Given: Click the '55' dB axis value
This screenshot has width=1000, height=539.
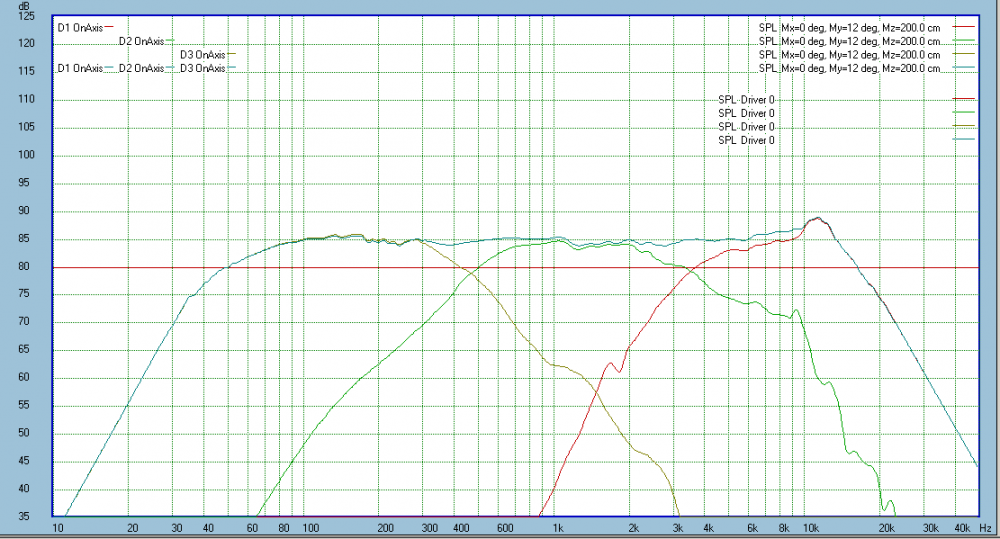Looking at the screenshot, I should click(x=24, y=405).
